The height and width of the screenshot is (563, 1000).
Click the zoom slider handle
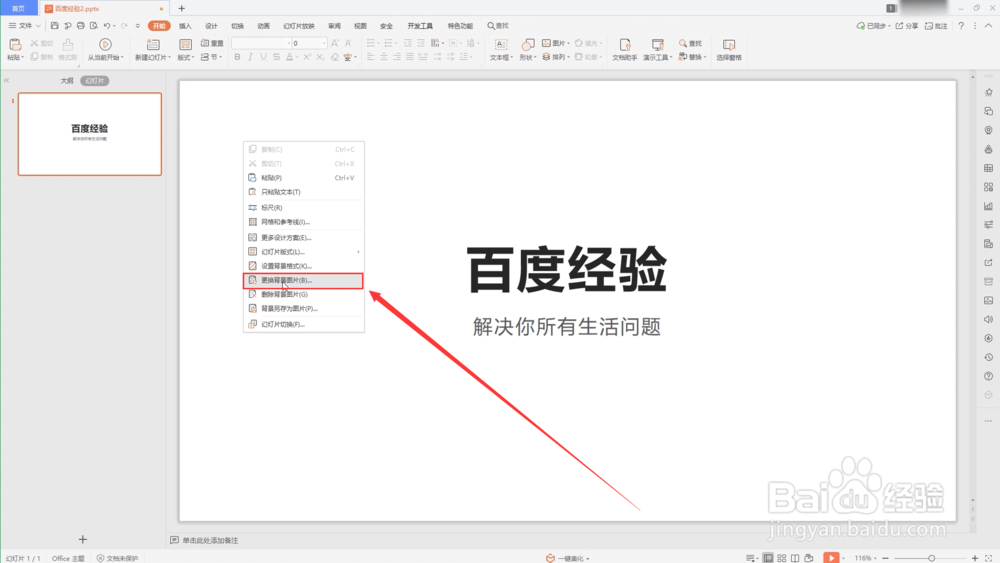pos(931,558)
